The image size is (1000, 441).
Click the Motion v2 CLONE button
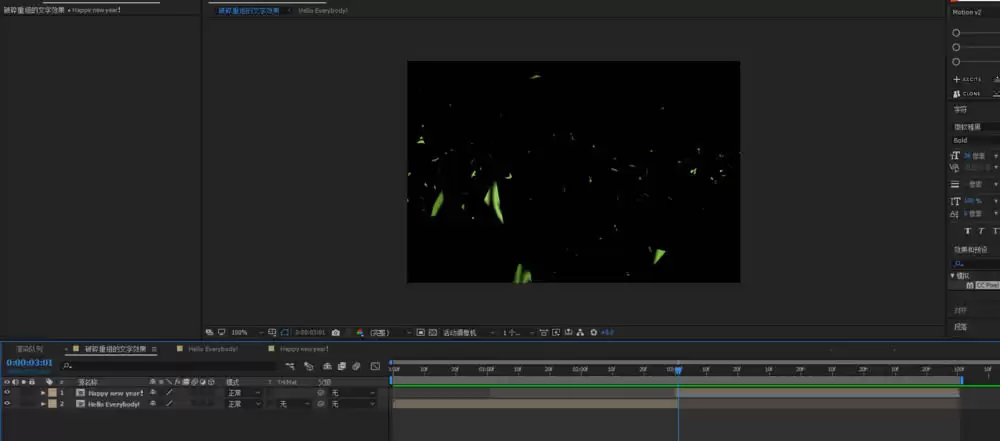(x=967, y=94)
